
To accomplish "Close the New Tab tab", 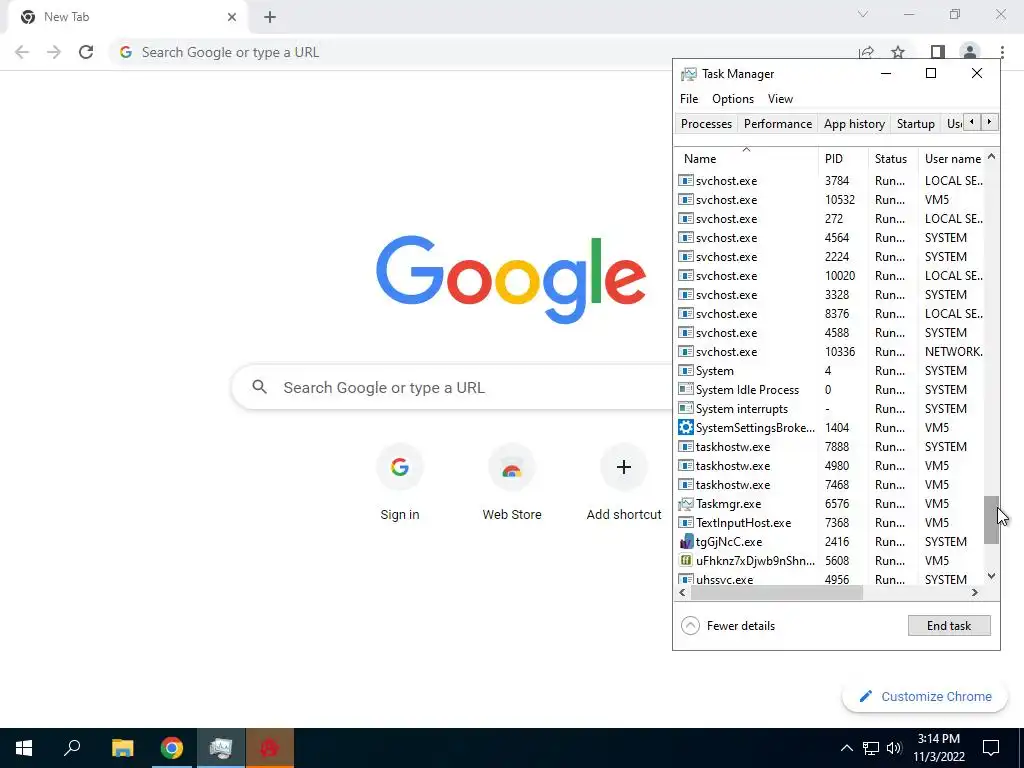I will (x=232, y=17).
